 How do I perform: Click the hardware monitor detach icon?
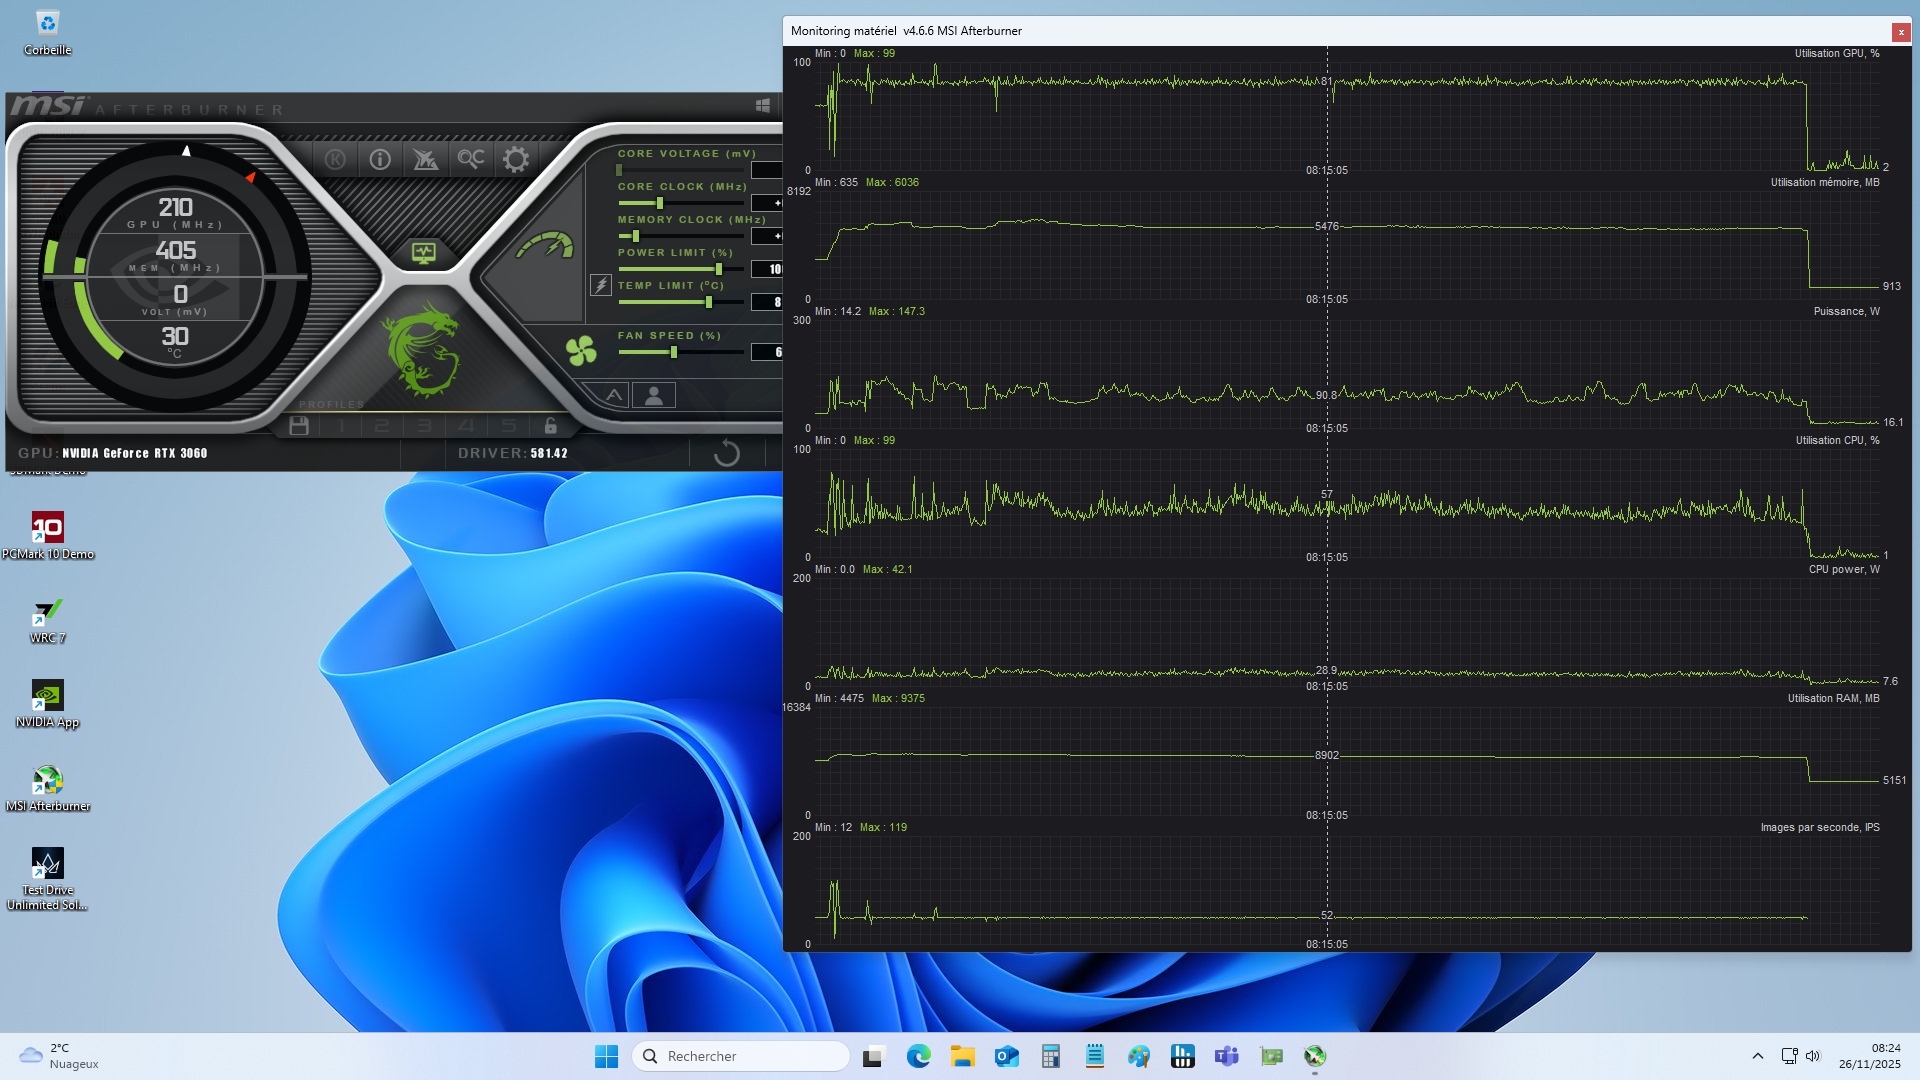pos(424,253)
